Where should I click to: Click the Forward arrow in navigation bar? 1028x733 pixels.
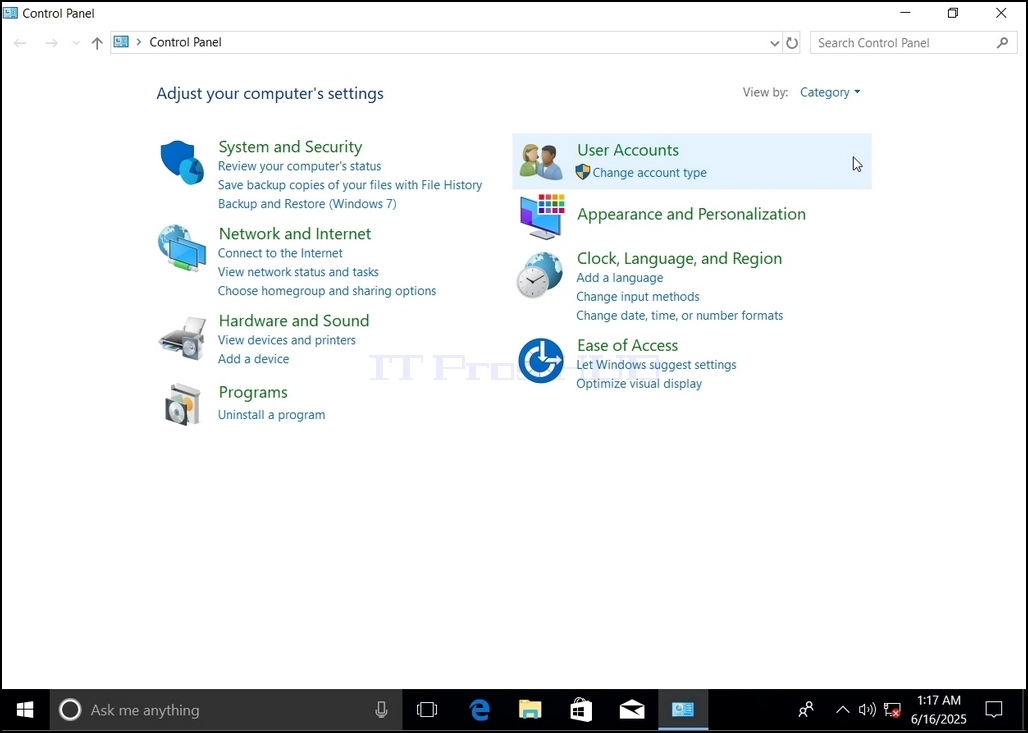[x=51, y=43]
